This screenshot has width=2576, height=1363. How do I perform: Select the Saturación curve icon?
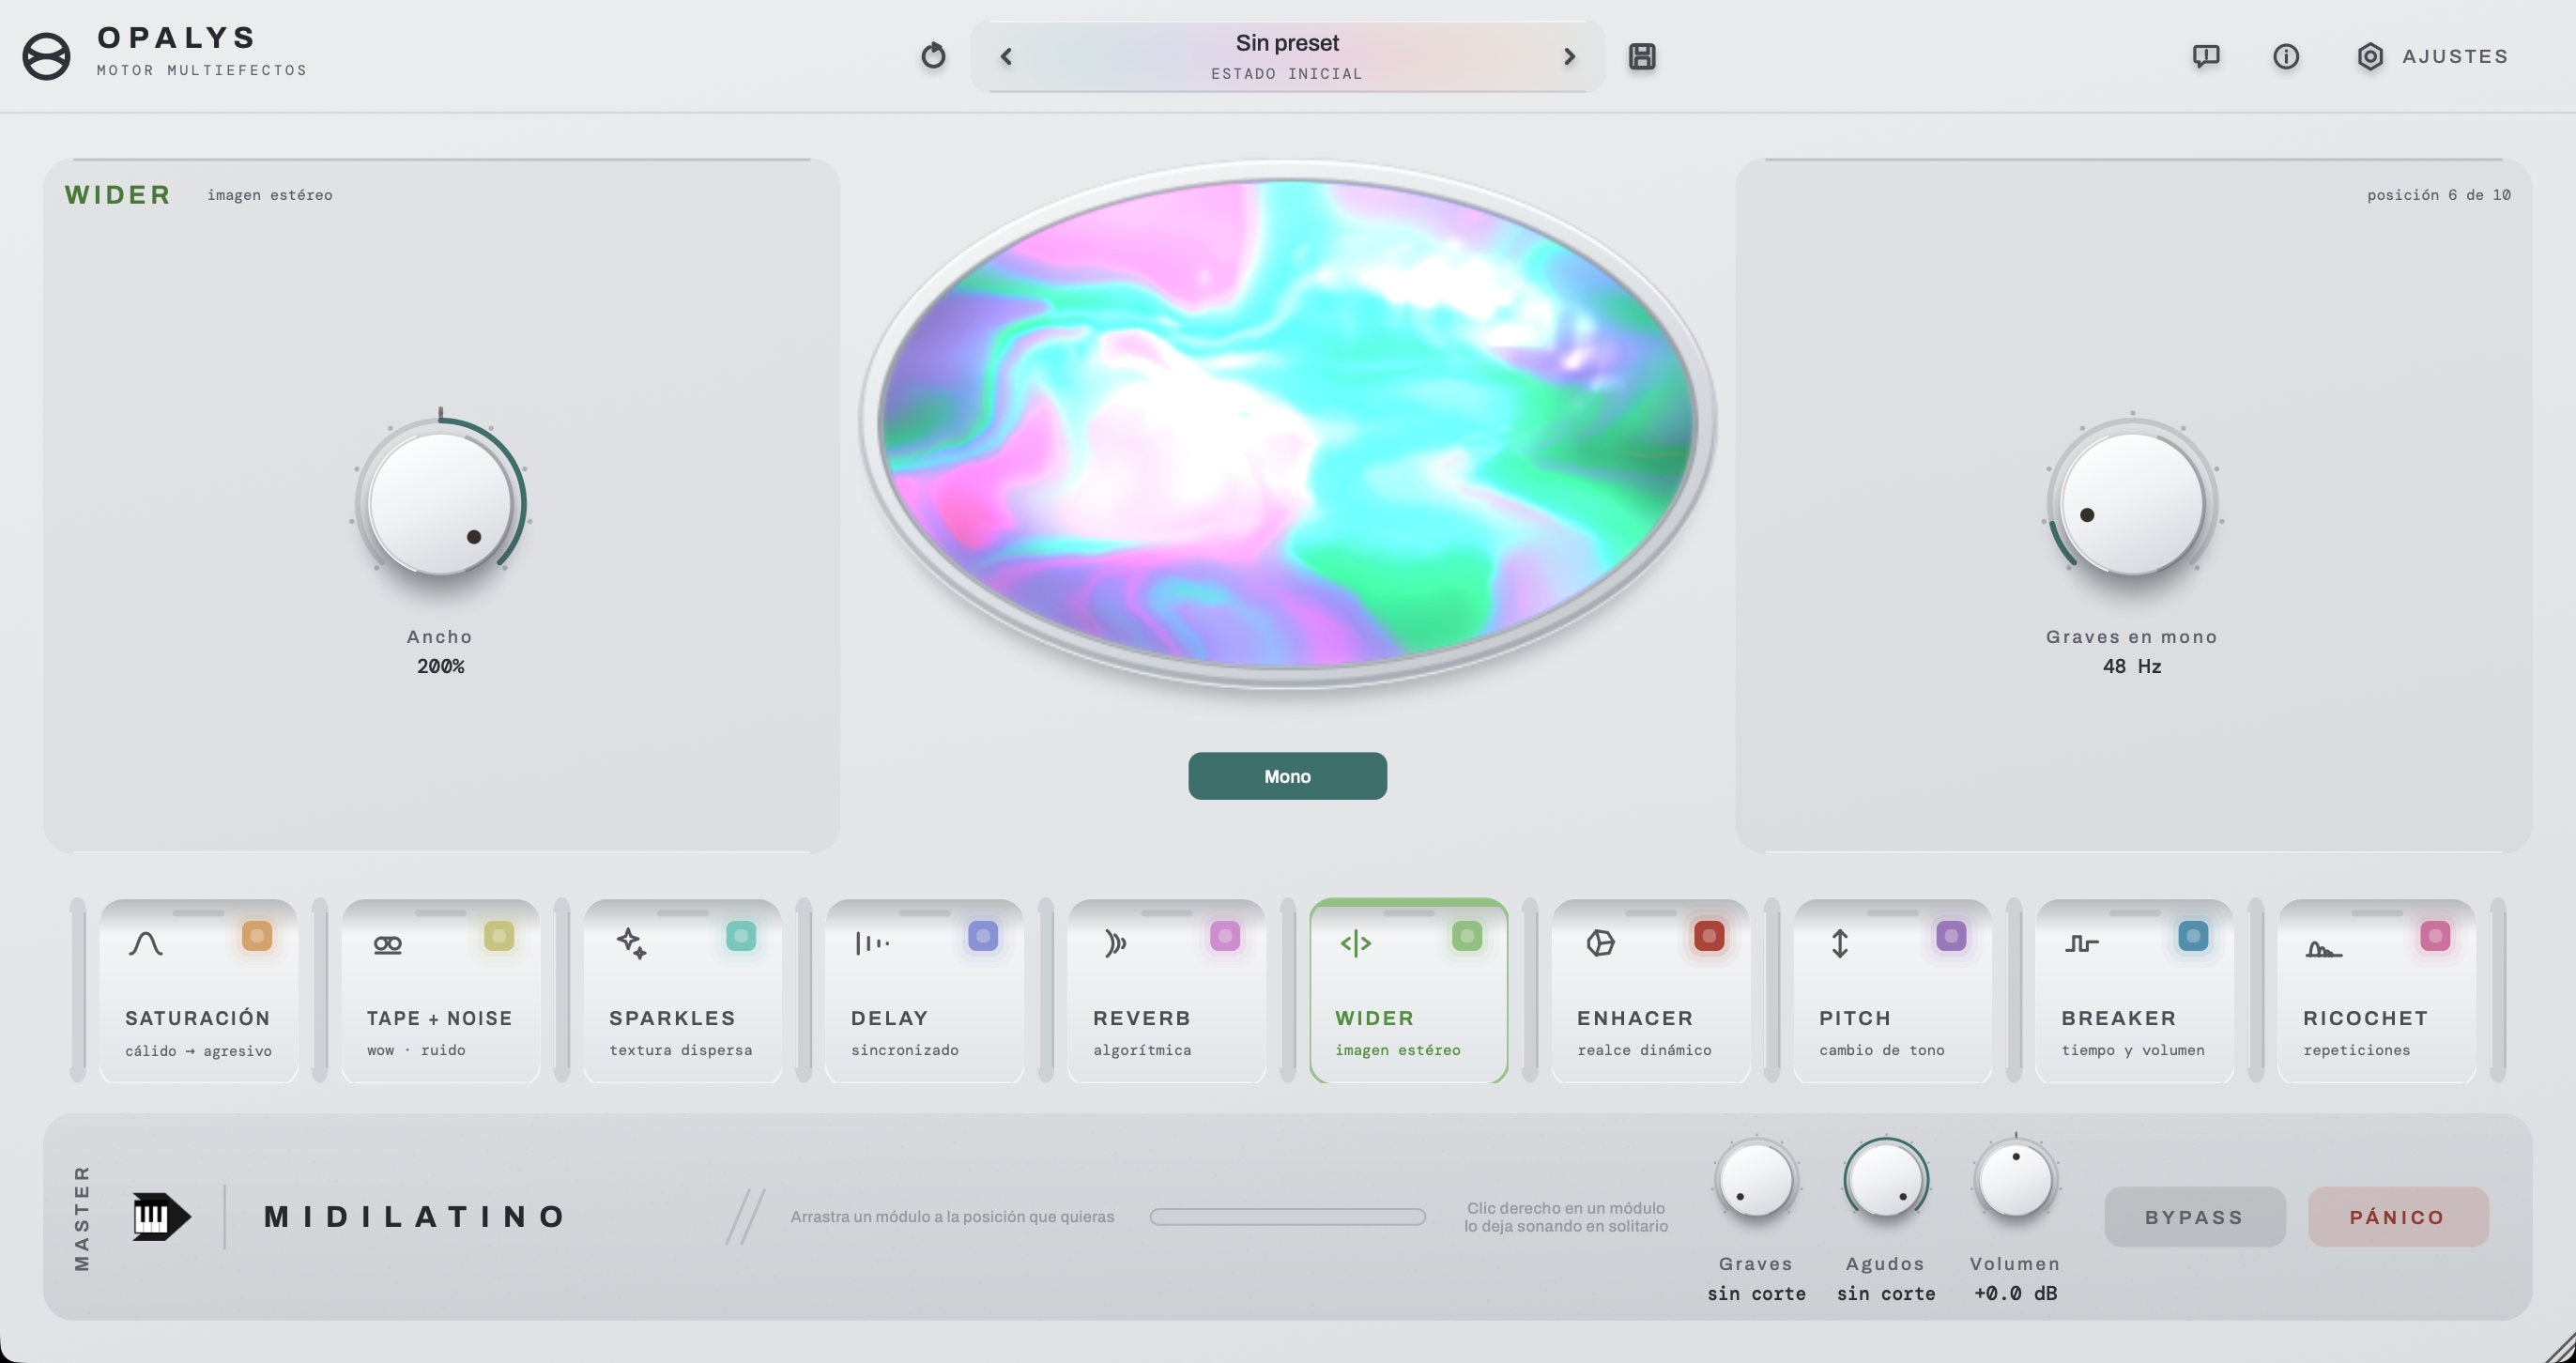point(146,943)
